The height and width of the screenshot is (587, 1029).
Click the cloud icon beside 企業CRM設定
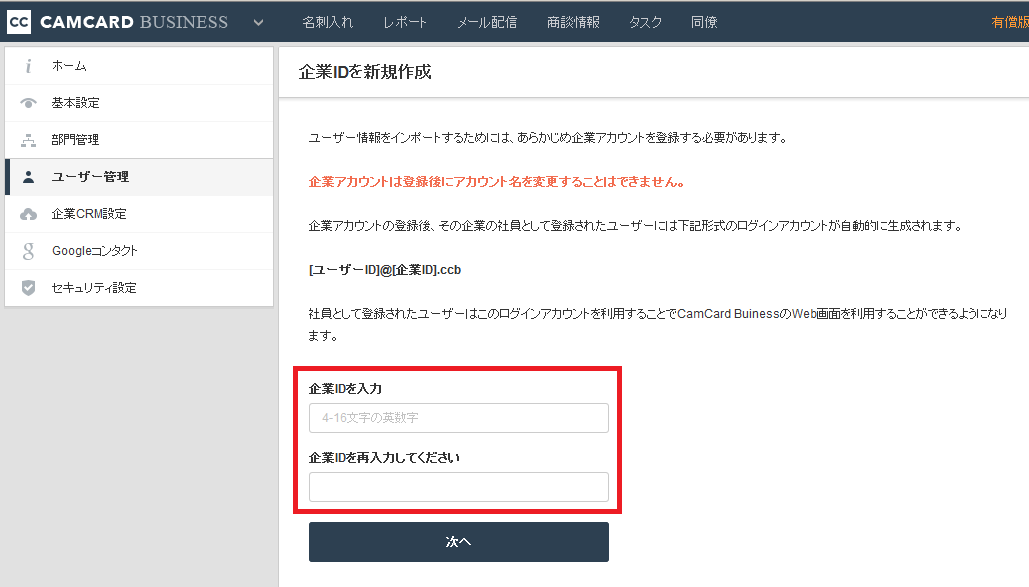[x=28, y=214]
